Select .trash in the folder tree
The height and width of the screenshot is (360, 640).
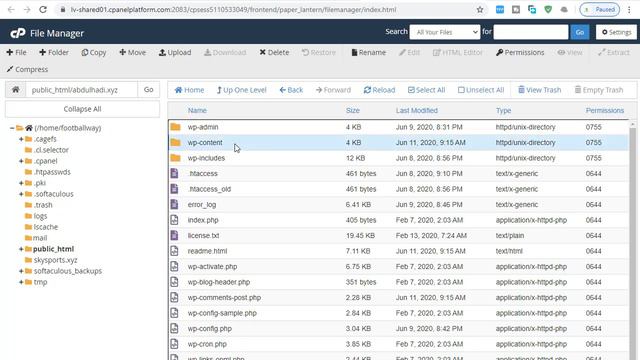pos(43,205)
